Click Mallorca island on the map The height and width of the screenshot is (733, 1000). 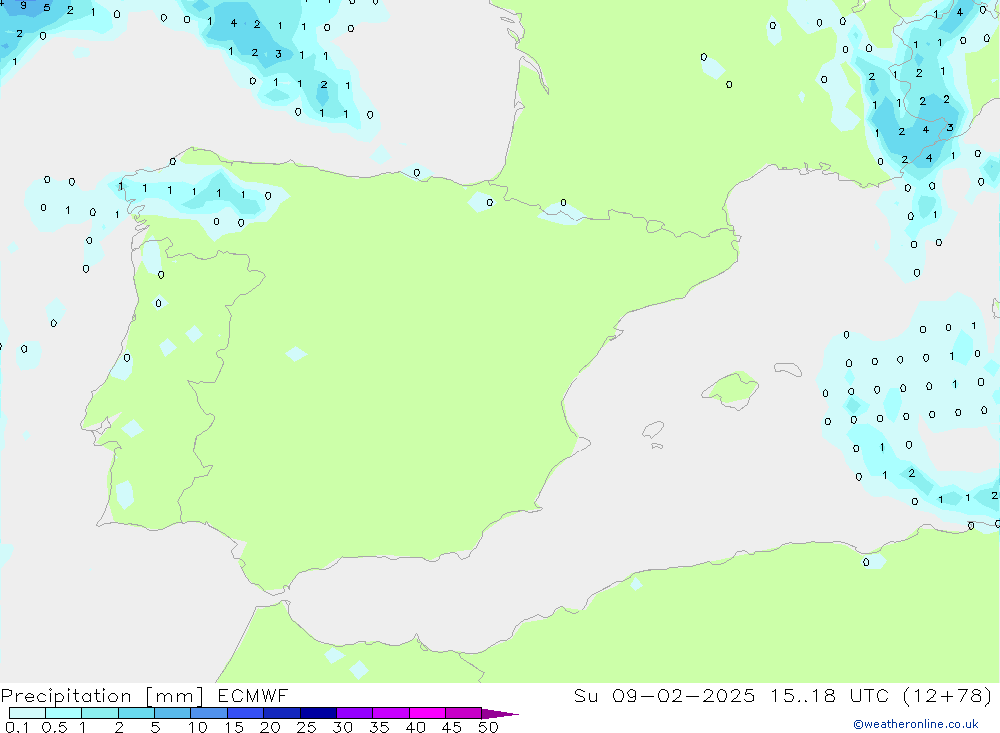(x=731, y=389)
